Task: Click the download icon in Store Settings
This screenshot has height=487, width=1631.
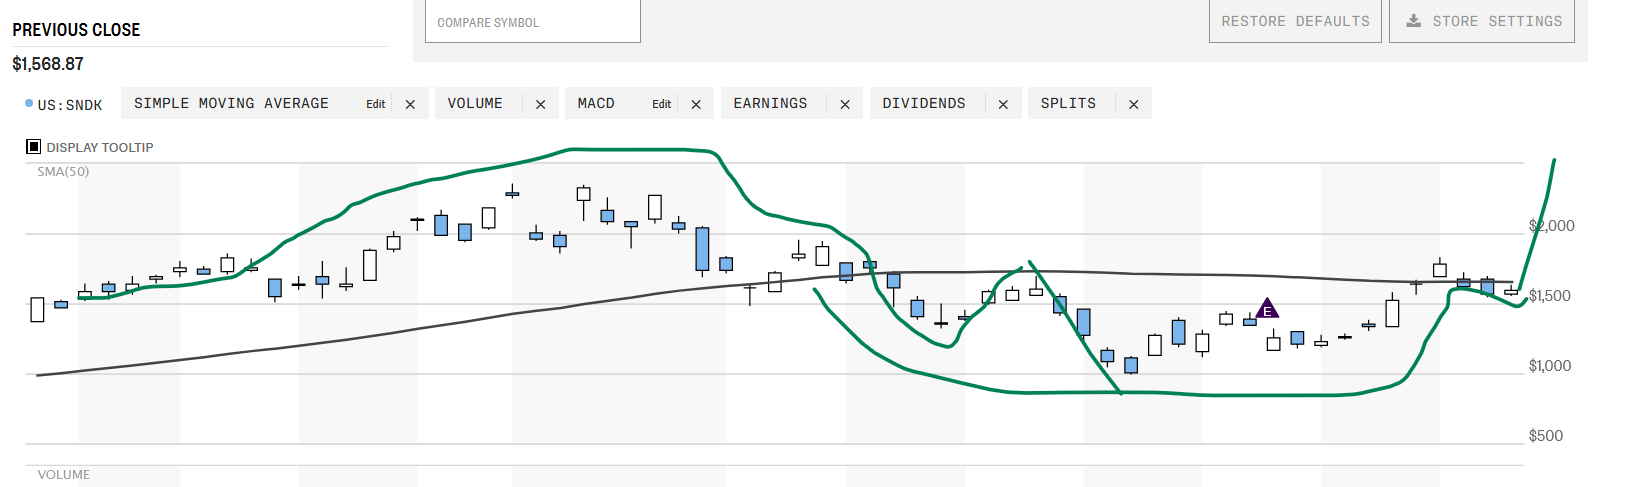Action: pos(1413,21)
